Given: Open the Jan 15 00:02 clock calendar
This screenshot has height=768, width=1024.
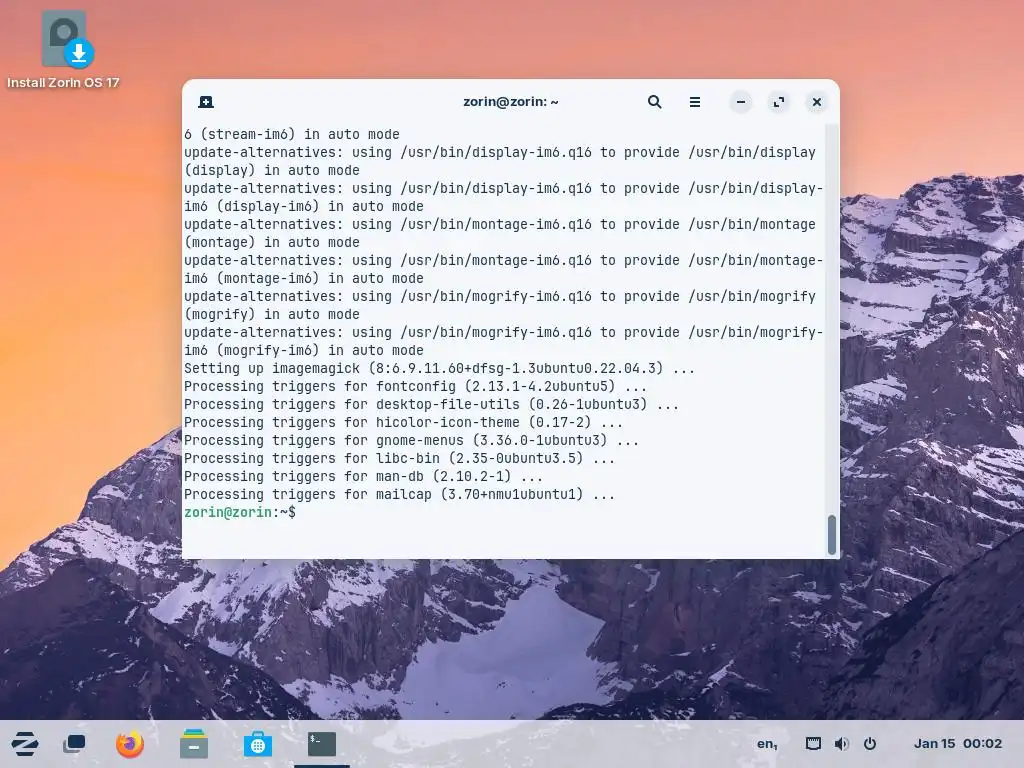Looking at the screenshot, I should pyautogui.click(x=957, y=744).
